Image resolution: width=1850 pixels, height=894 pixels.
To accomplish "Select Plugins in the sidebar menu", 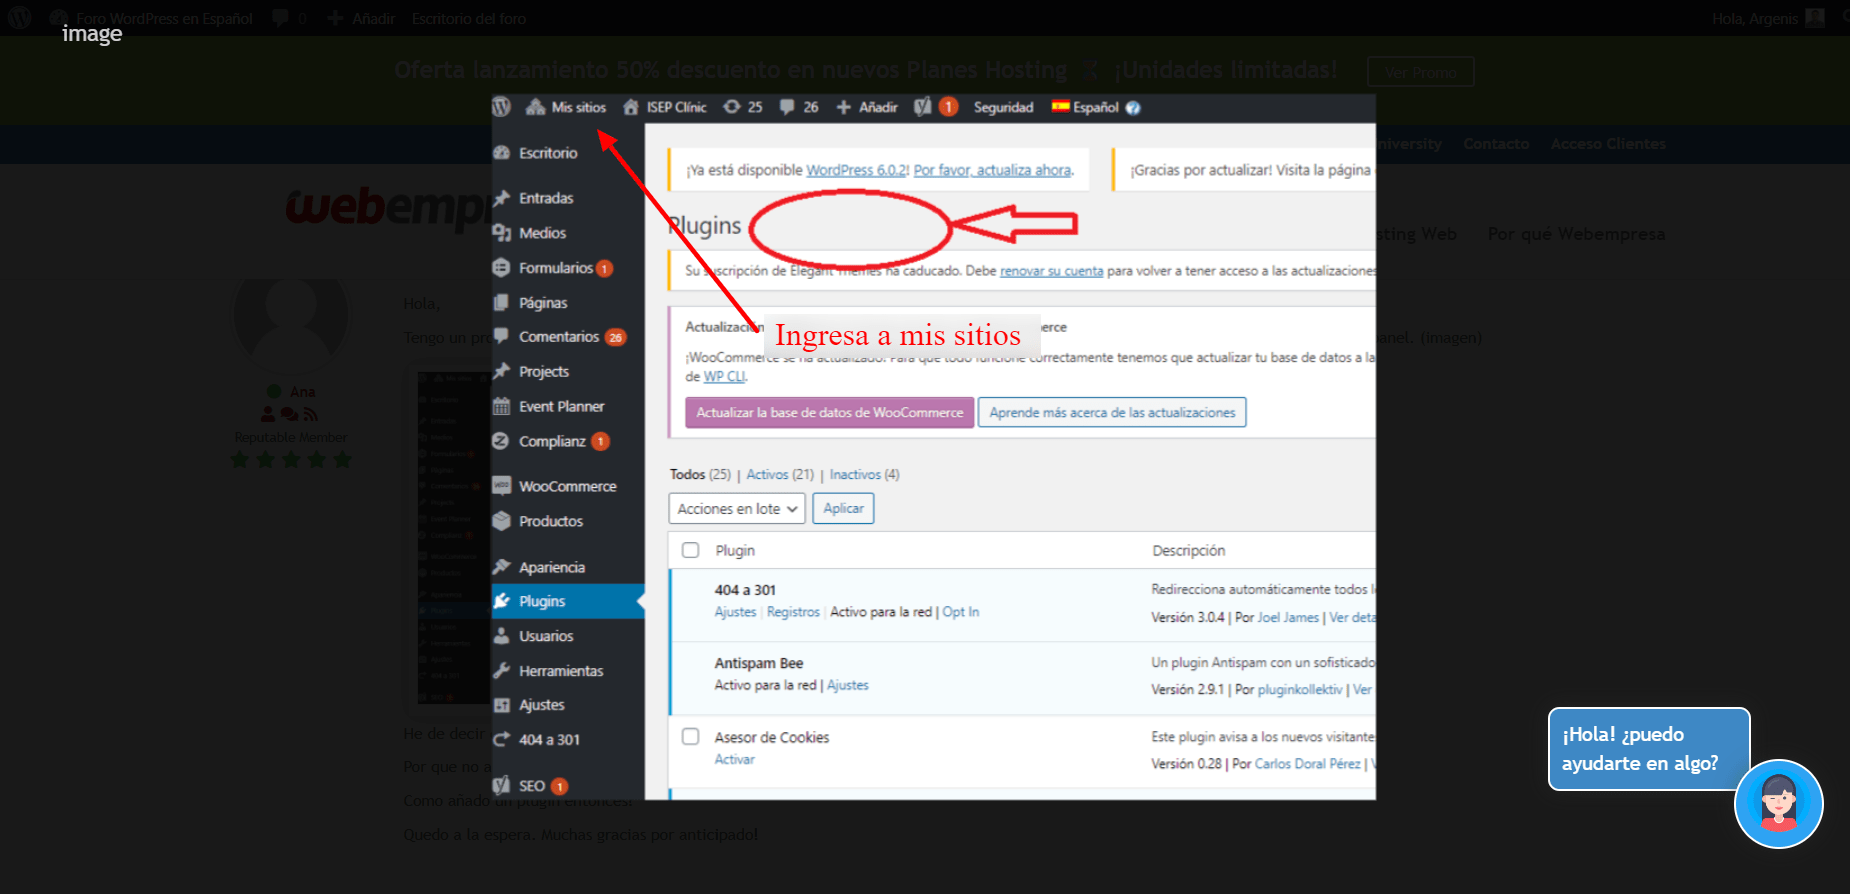I will click(x=568, y=601).
